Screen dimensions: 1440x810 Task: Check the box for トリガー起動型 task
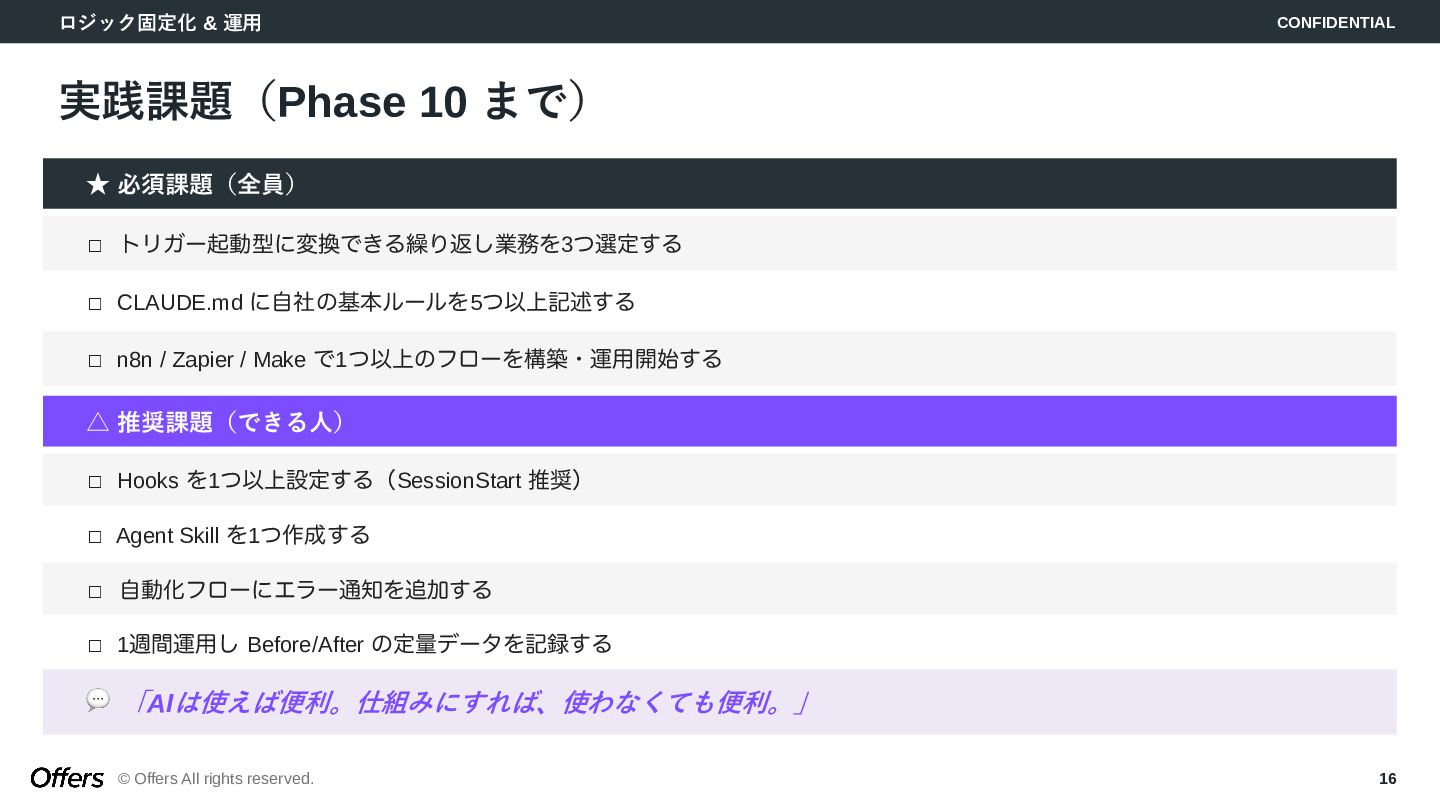(95, 246)
